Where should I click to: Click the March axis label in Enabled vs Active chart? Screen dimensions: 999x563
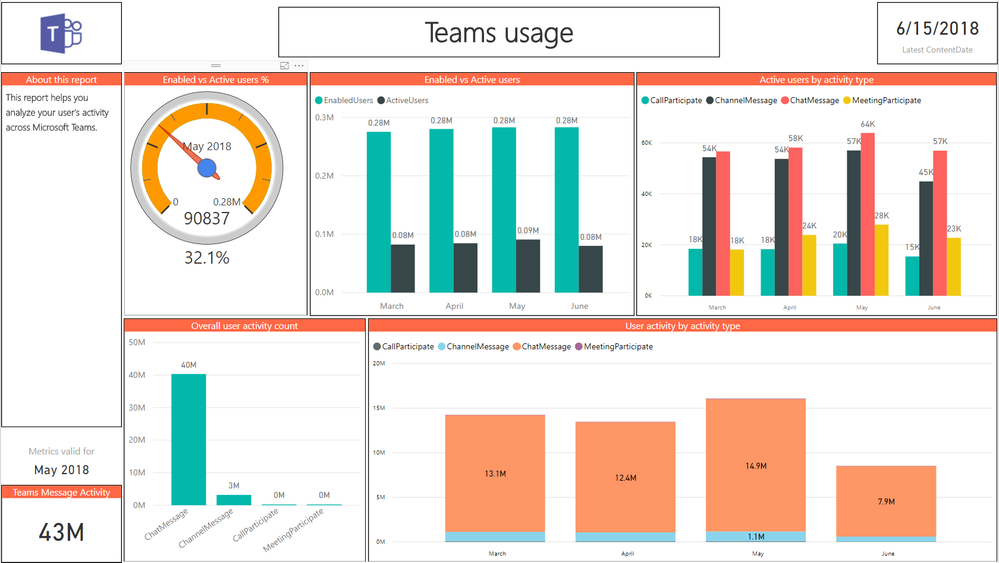coord(392,306)
